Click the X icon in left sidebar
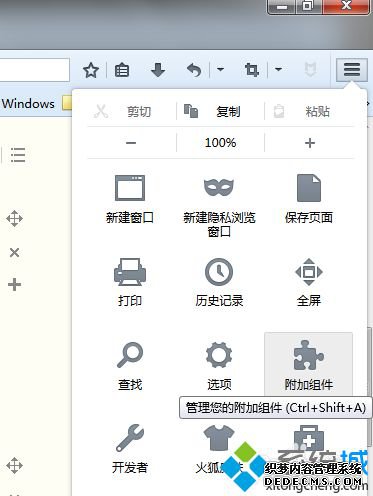 click(14, 252)
